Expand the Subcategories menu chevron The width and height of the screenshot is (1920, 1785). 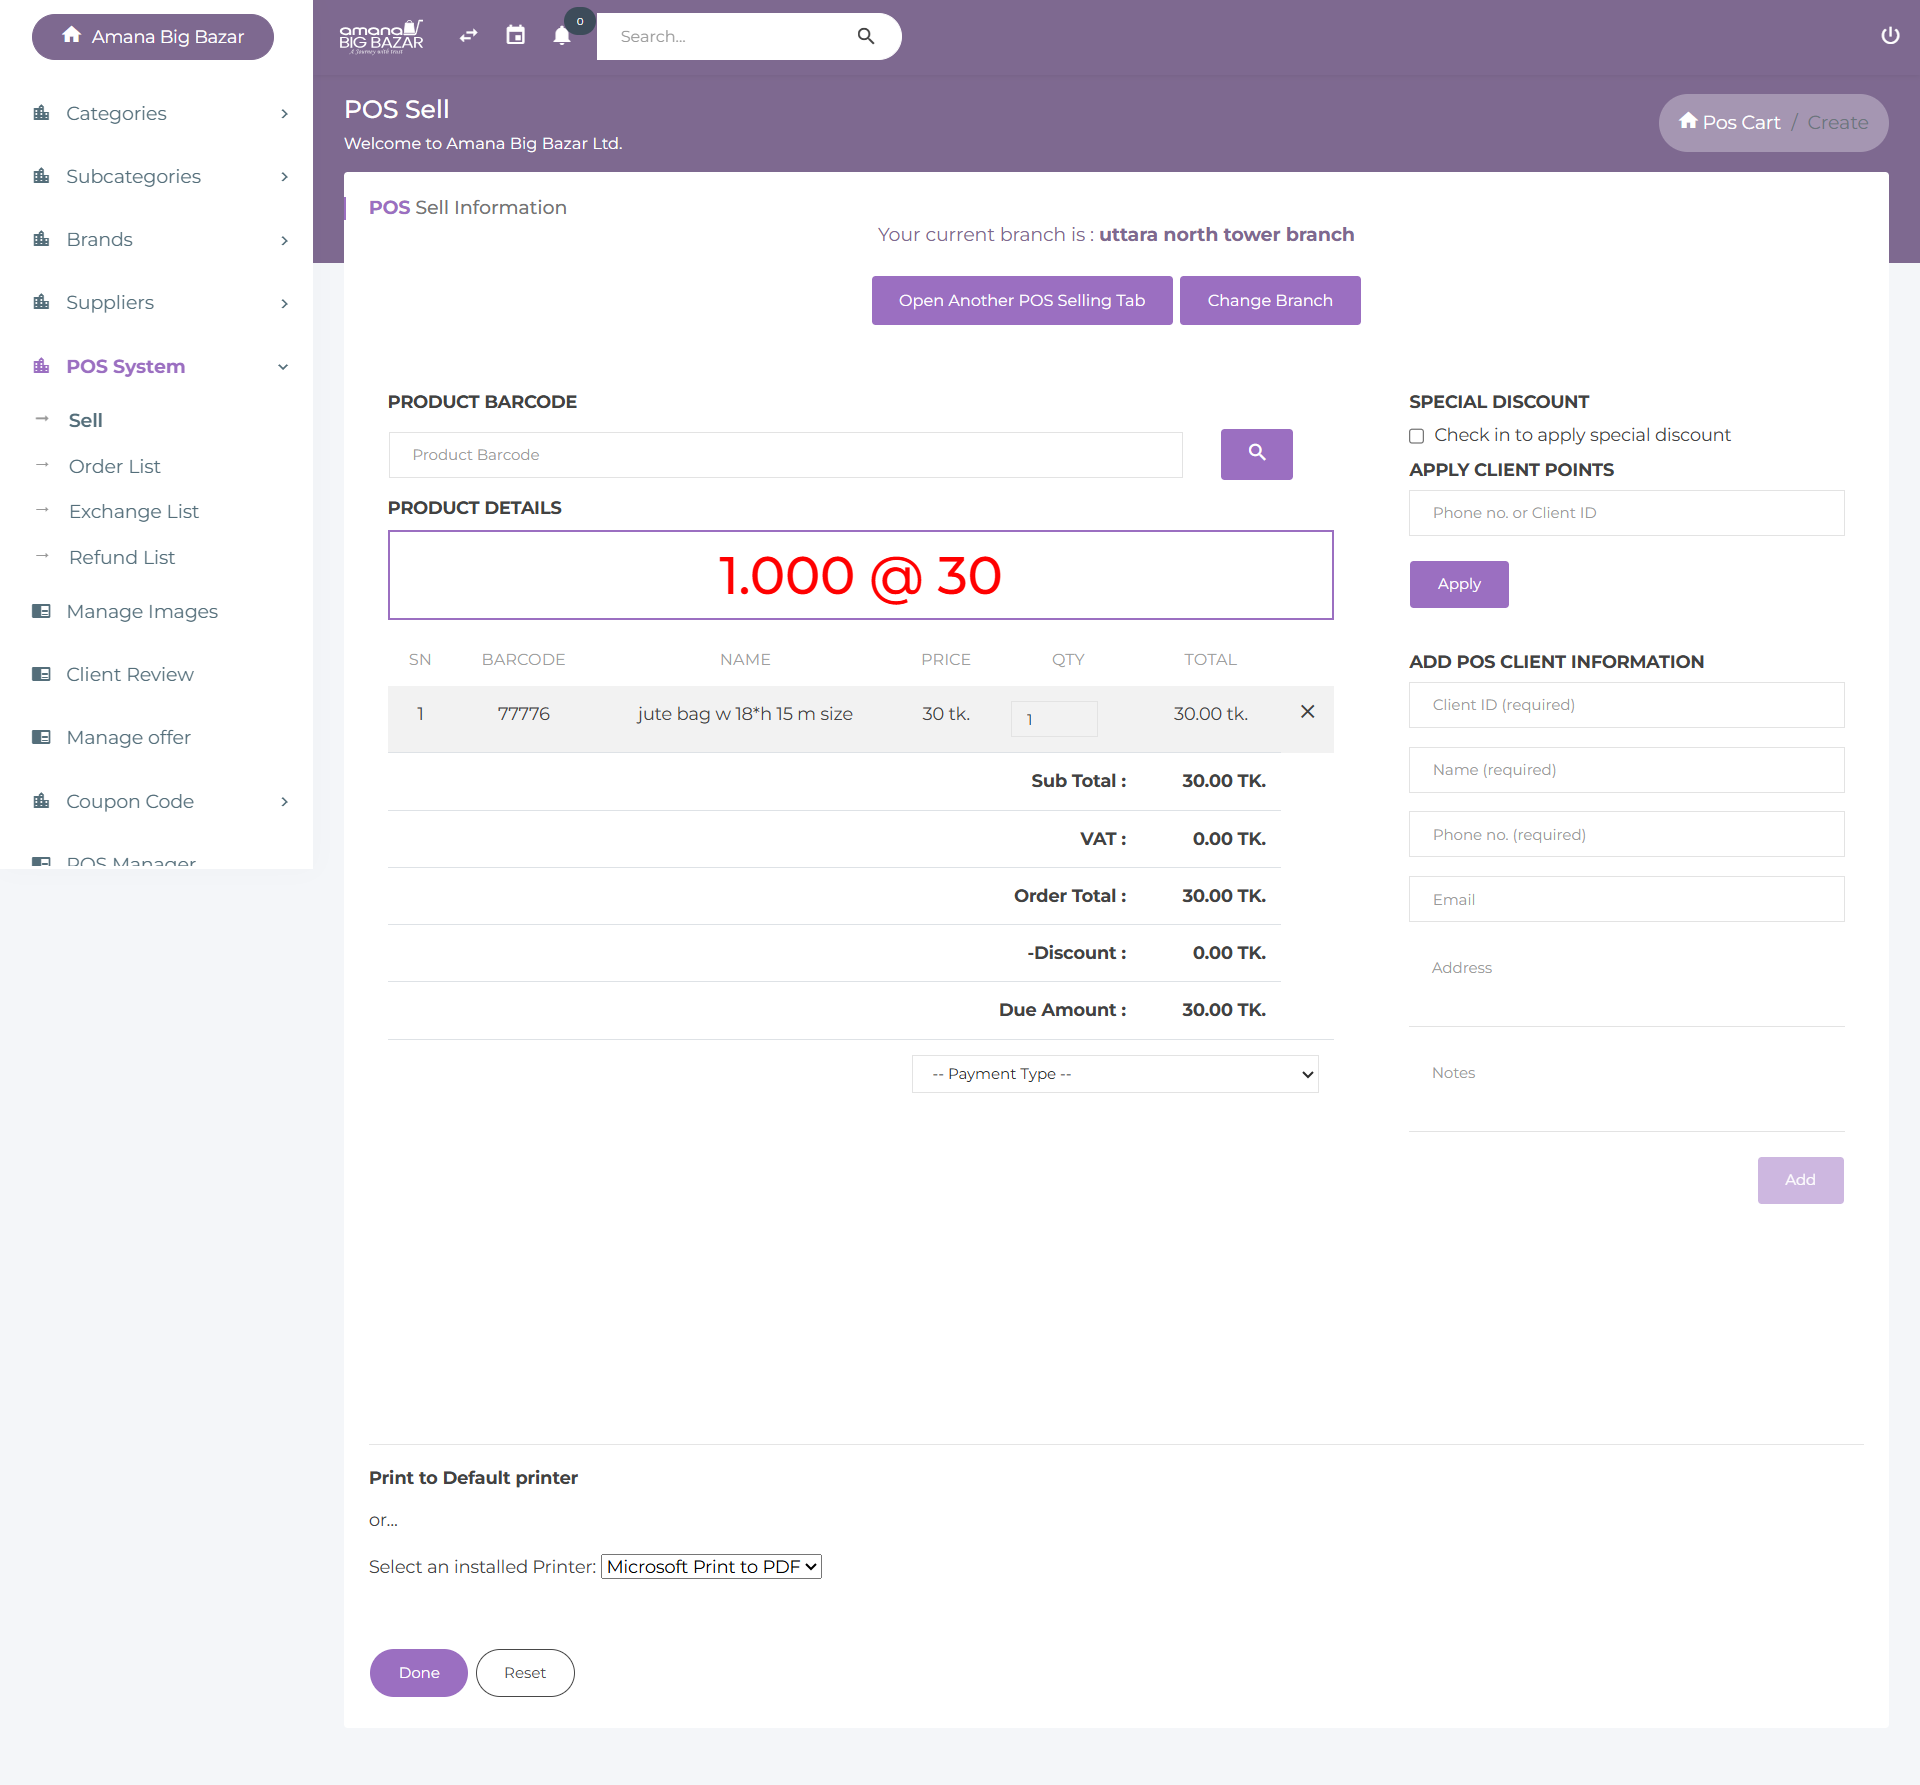click(284, 177)
